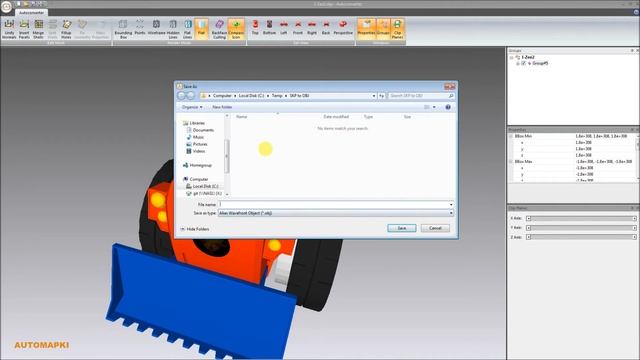Collapse the root node in Groups tree
640x360 pixels.
click(511, 58)
